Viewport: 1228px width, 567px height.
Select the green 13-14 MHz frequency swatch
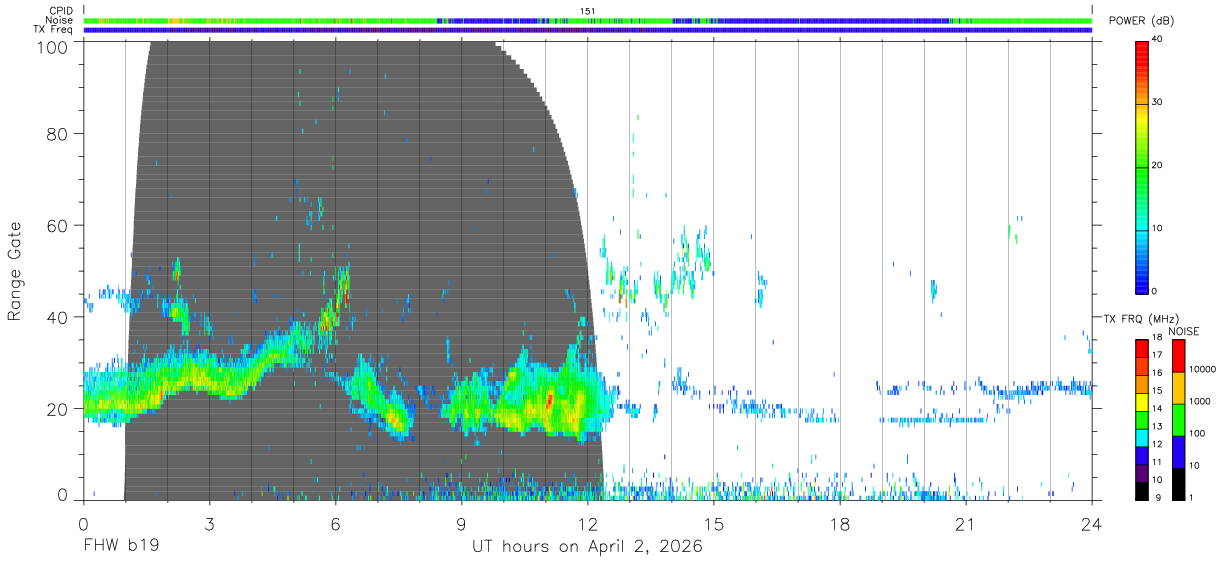pos(1142,420)
